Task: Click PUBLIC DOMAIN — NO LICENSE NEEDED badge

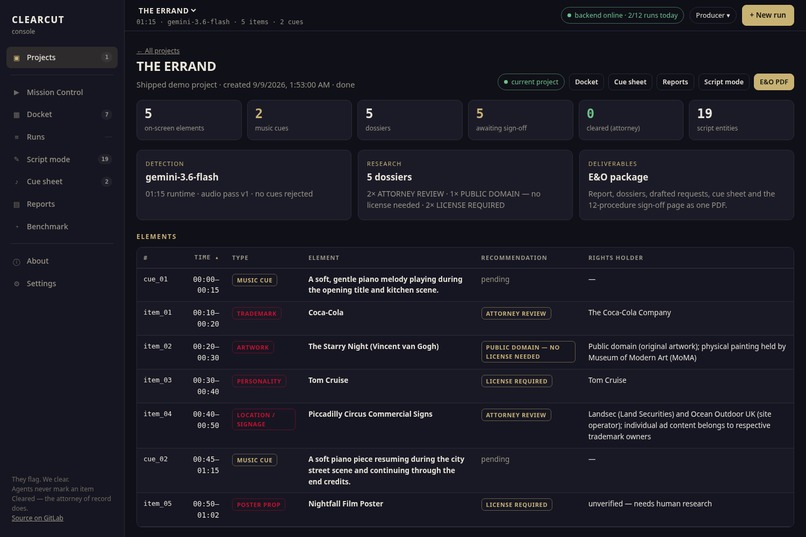Action: (x=528, y=352)
